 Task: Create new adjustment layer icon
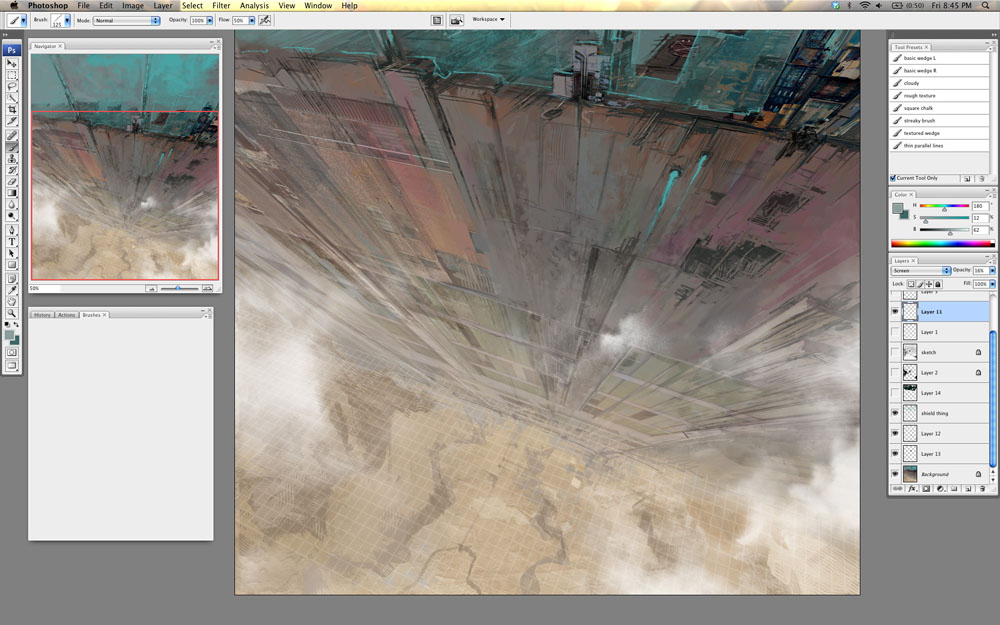pos(940,489)
